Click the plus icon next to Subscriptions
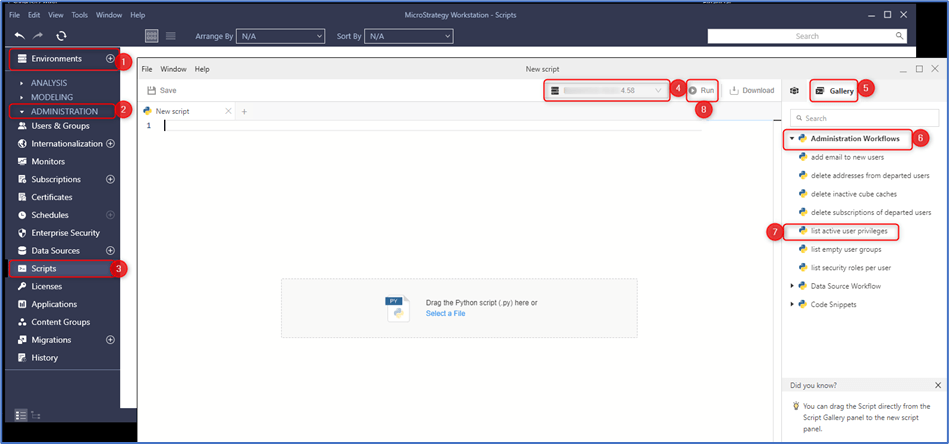The height and width of the screenshot is (444, 949). (110, 179)
